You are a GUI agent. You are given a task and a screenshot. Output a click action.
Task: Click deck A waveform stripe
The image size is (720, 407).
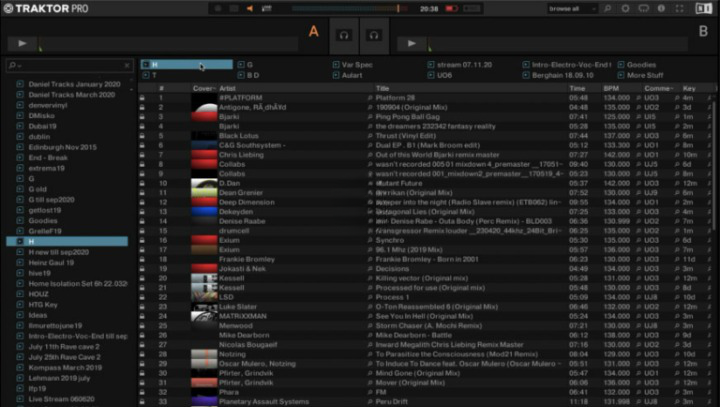(169, 45)
